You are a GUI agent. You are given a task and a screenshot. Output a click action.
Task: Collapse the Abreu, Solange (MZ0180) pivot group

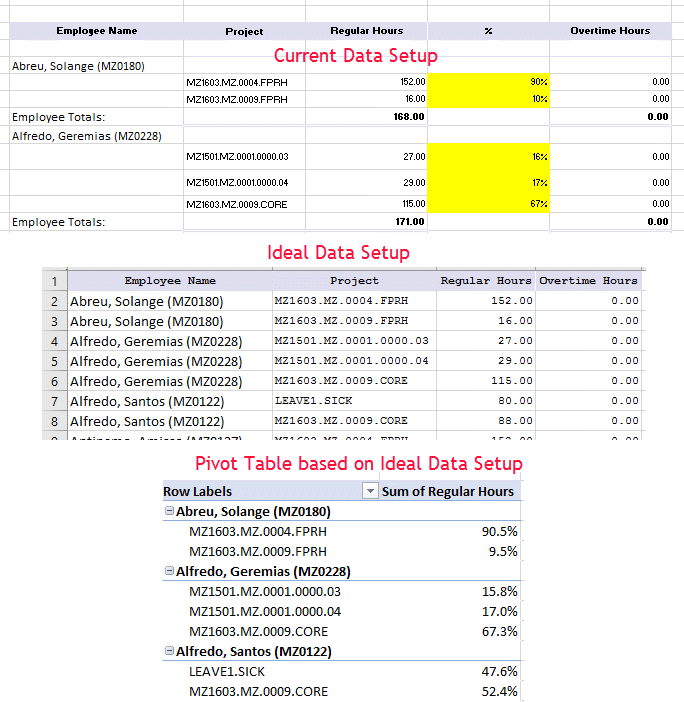[169, 510]
